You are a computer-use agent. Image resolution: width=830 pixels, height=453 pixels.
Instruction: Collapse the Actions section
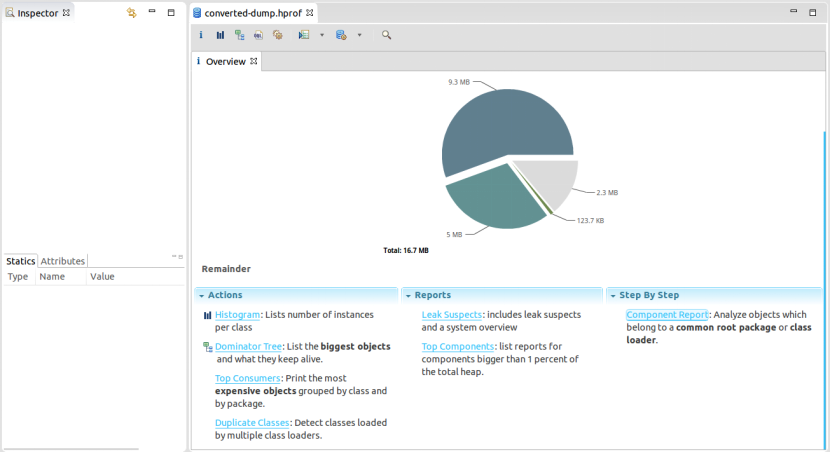(x=202, y=296)
